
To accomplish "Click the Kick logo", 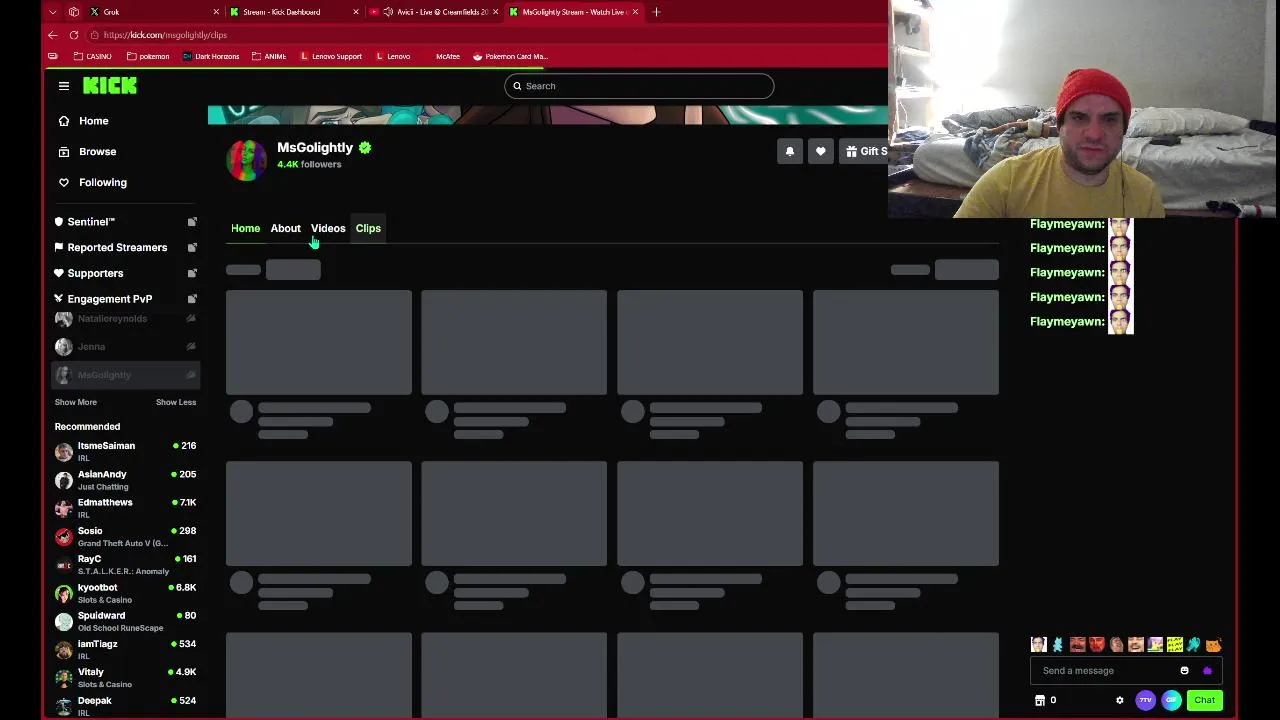I will (x=110, y=86).
